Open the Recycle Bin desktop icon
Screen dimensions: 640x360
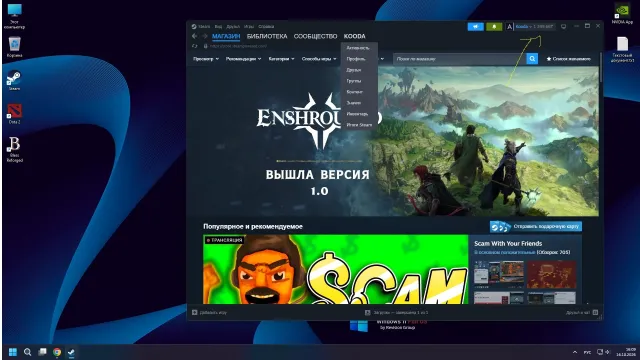[x=14, y=47]
